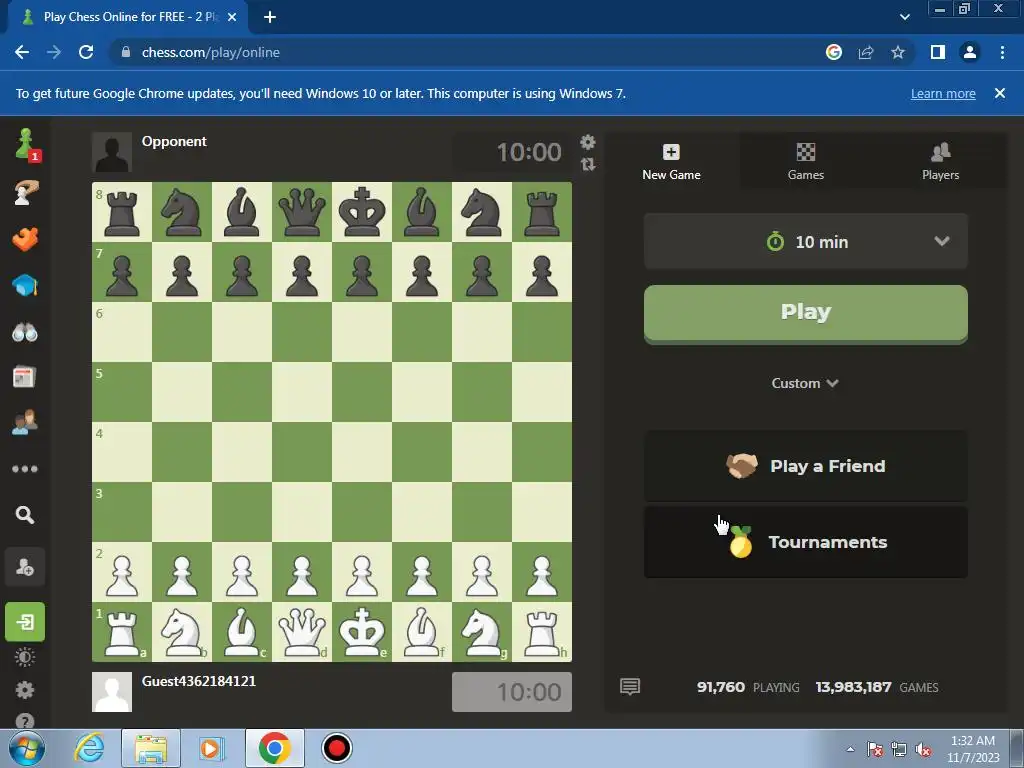Image resolution: width=1024 pixels, height=768 pixels.
Task: Launch Internet Explorer from taskbar
Action: click(x=89, y=748)
